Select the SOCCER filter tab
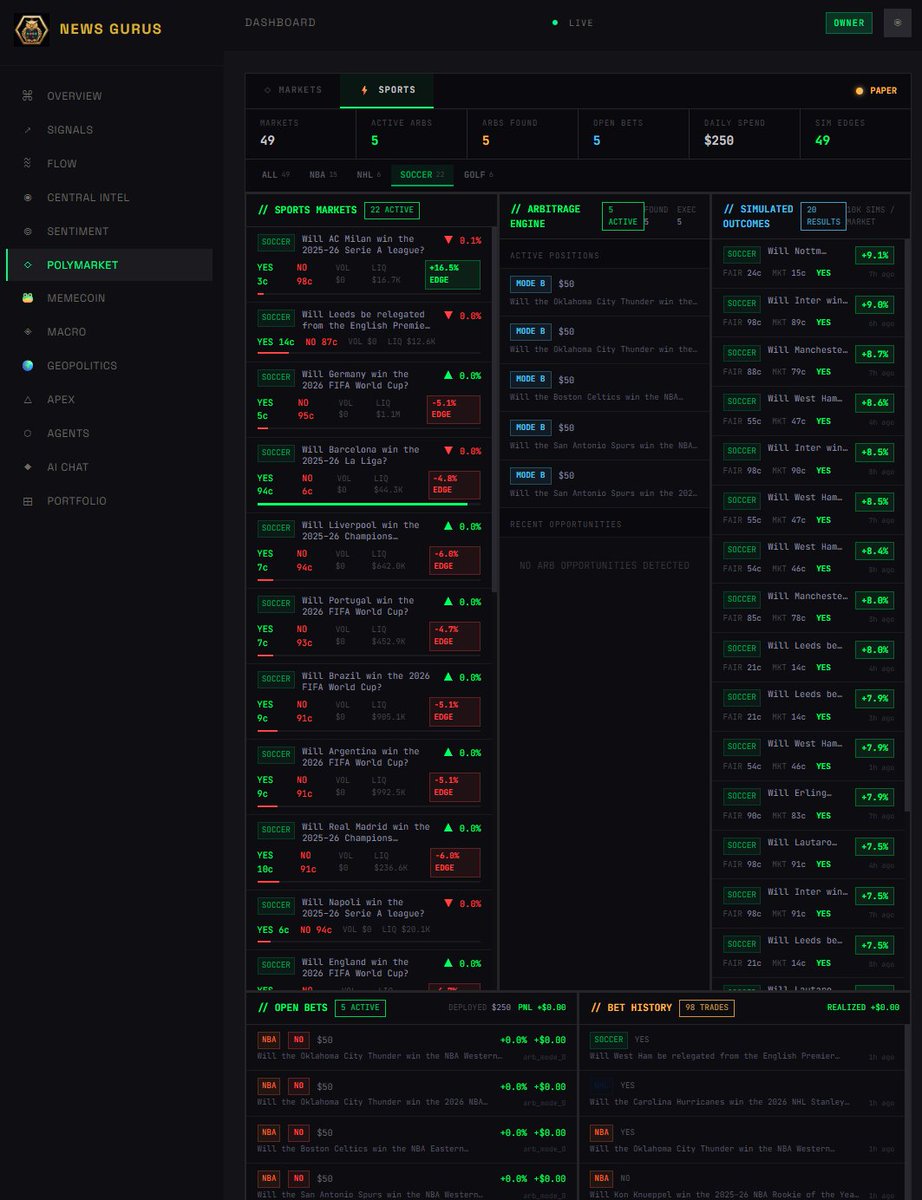 422,175
